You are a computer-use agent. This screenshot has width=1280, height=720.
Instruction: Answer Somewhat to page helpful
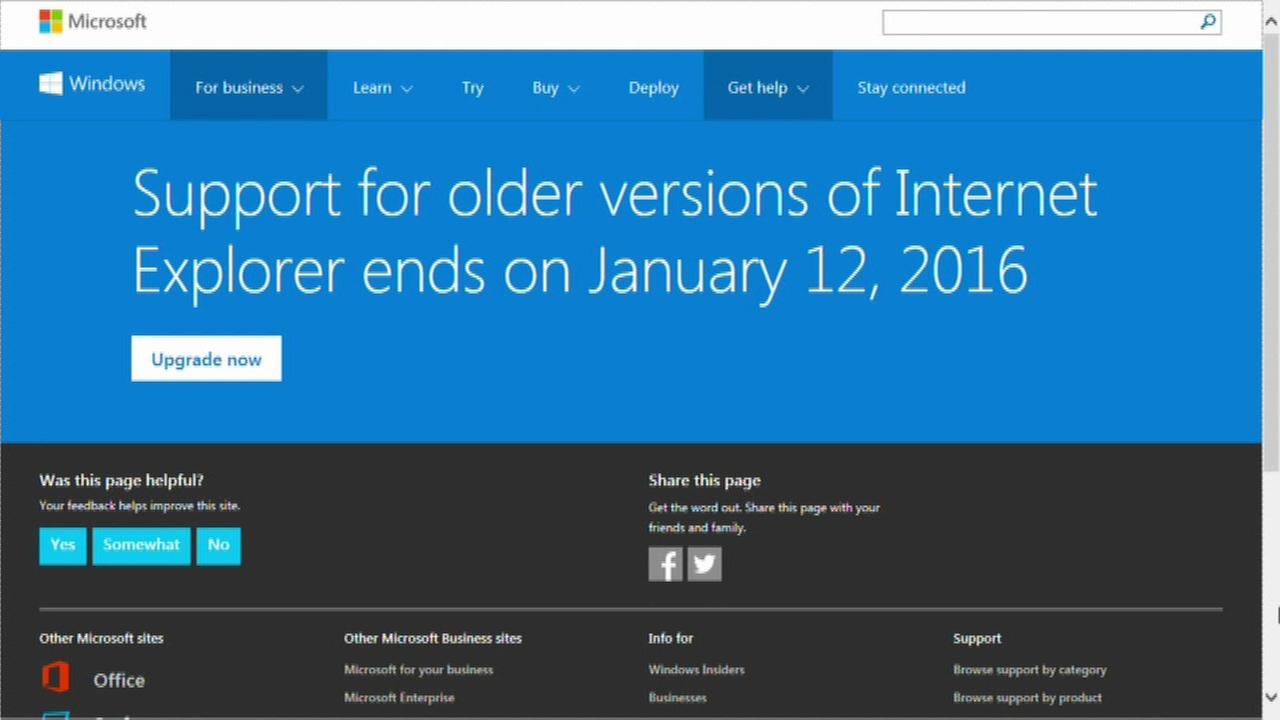pyautogui.click(x=141, y=545)
